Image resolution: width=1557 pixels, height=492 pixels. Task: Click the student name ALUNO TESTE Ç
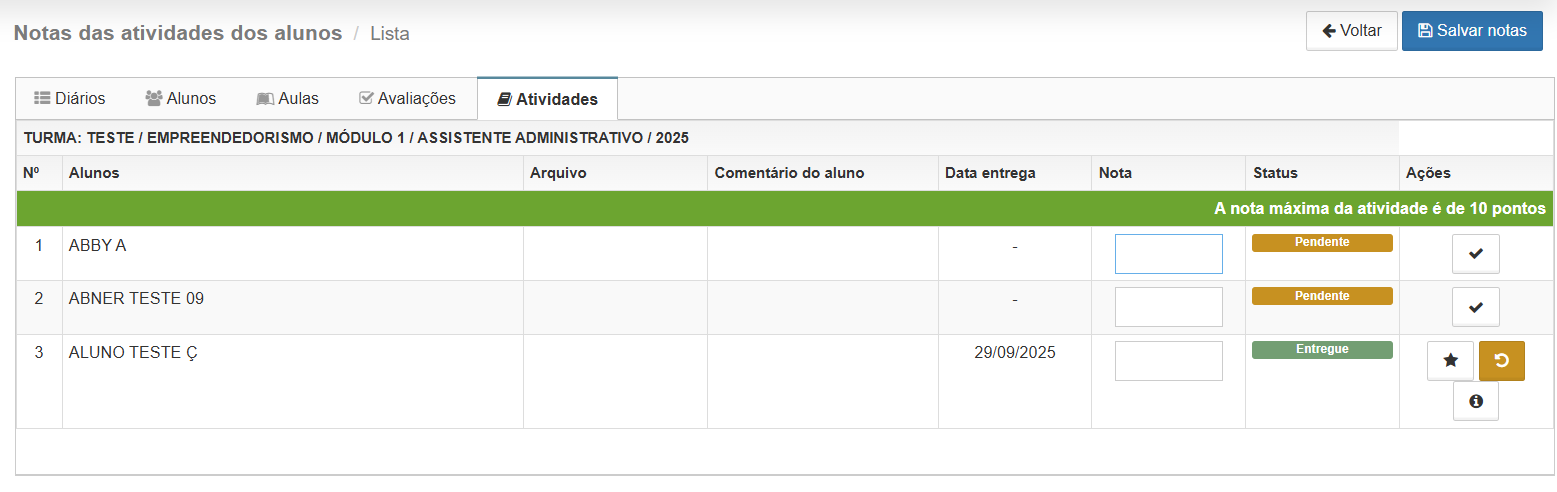click(x=133, y=352)
